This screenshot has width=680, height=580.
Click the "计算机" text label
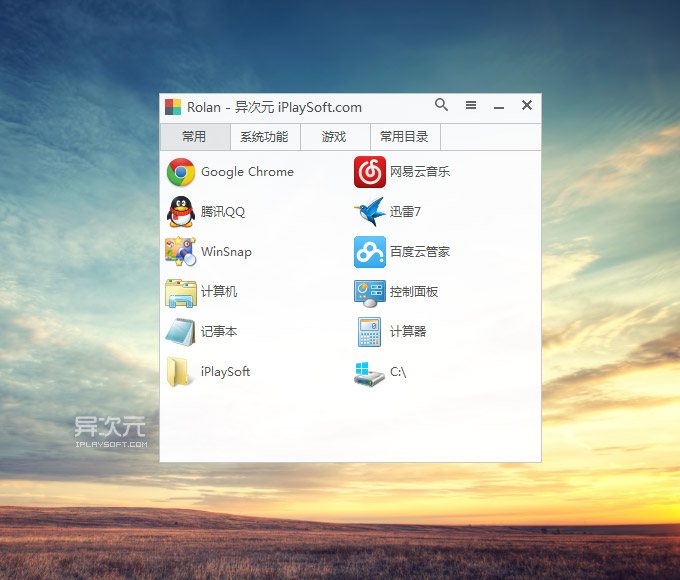click(219, 292)
